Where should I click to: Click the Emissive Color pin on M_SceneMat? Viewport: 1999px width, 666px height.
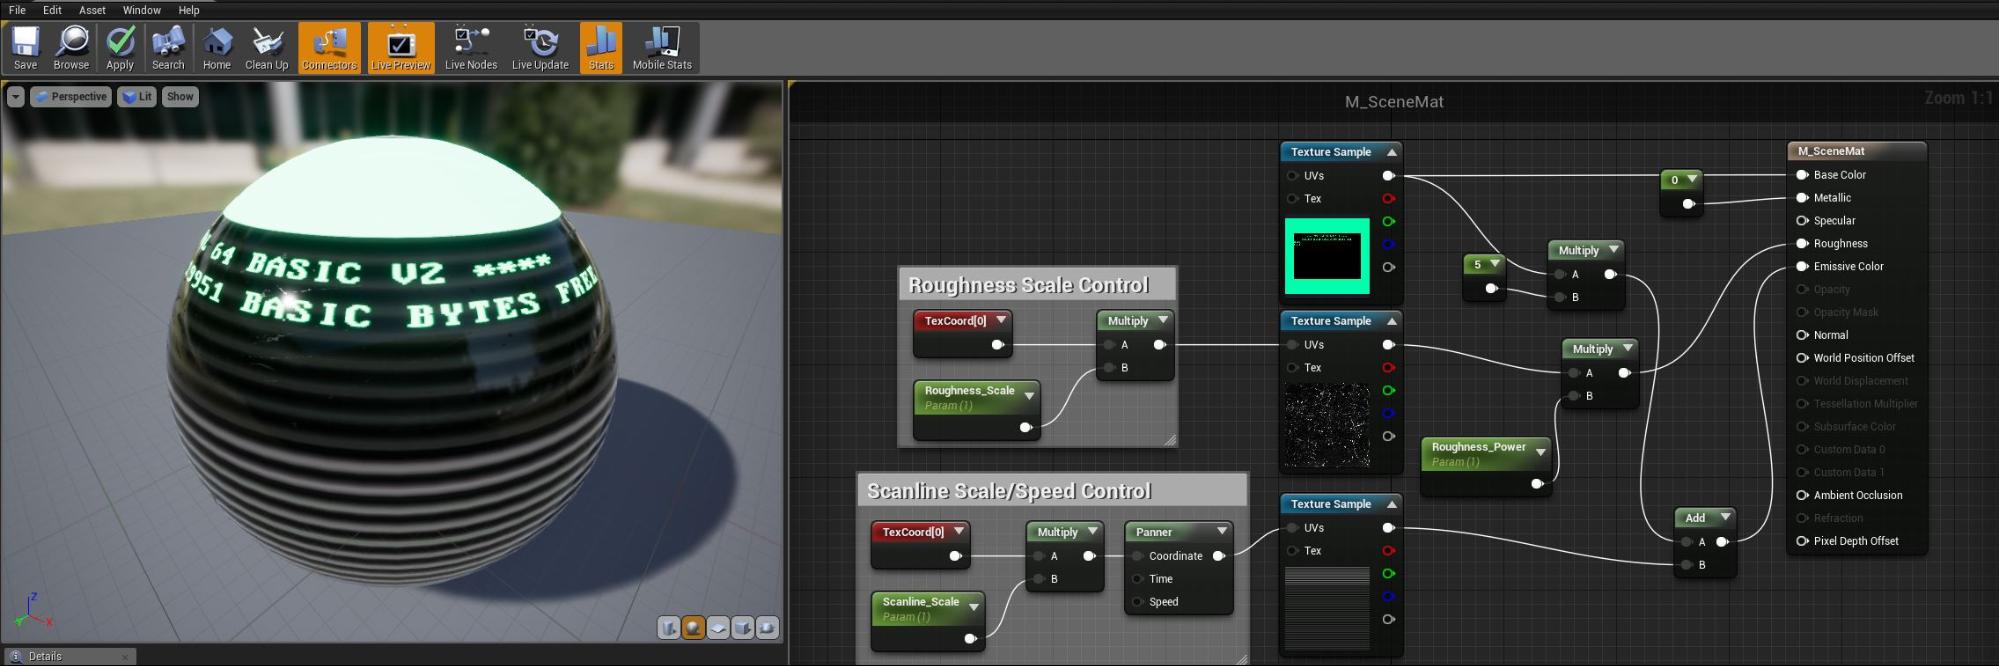1802,267
